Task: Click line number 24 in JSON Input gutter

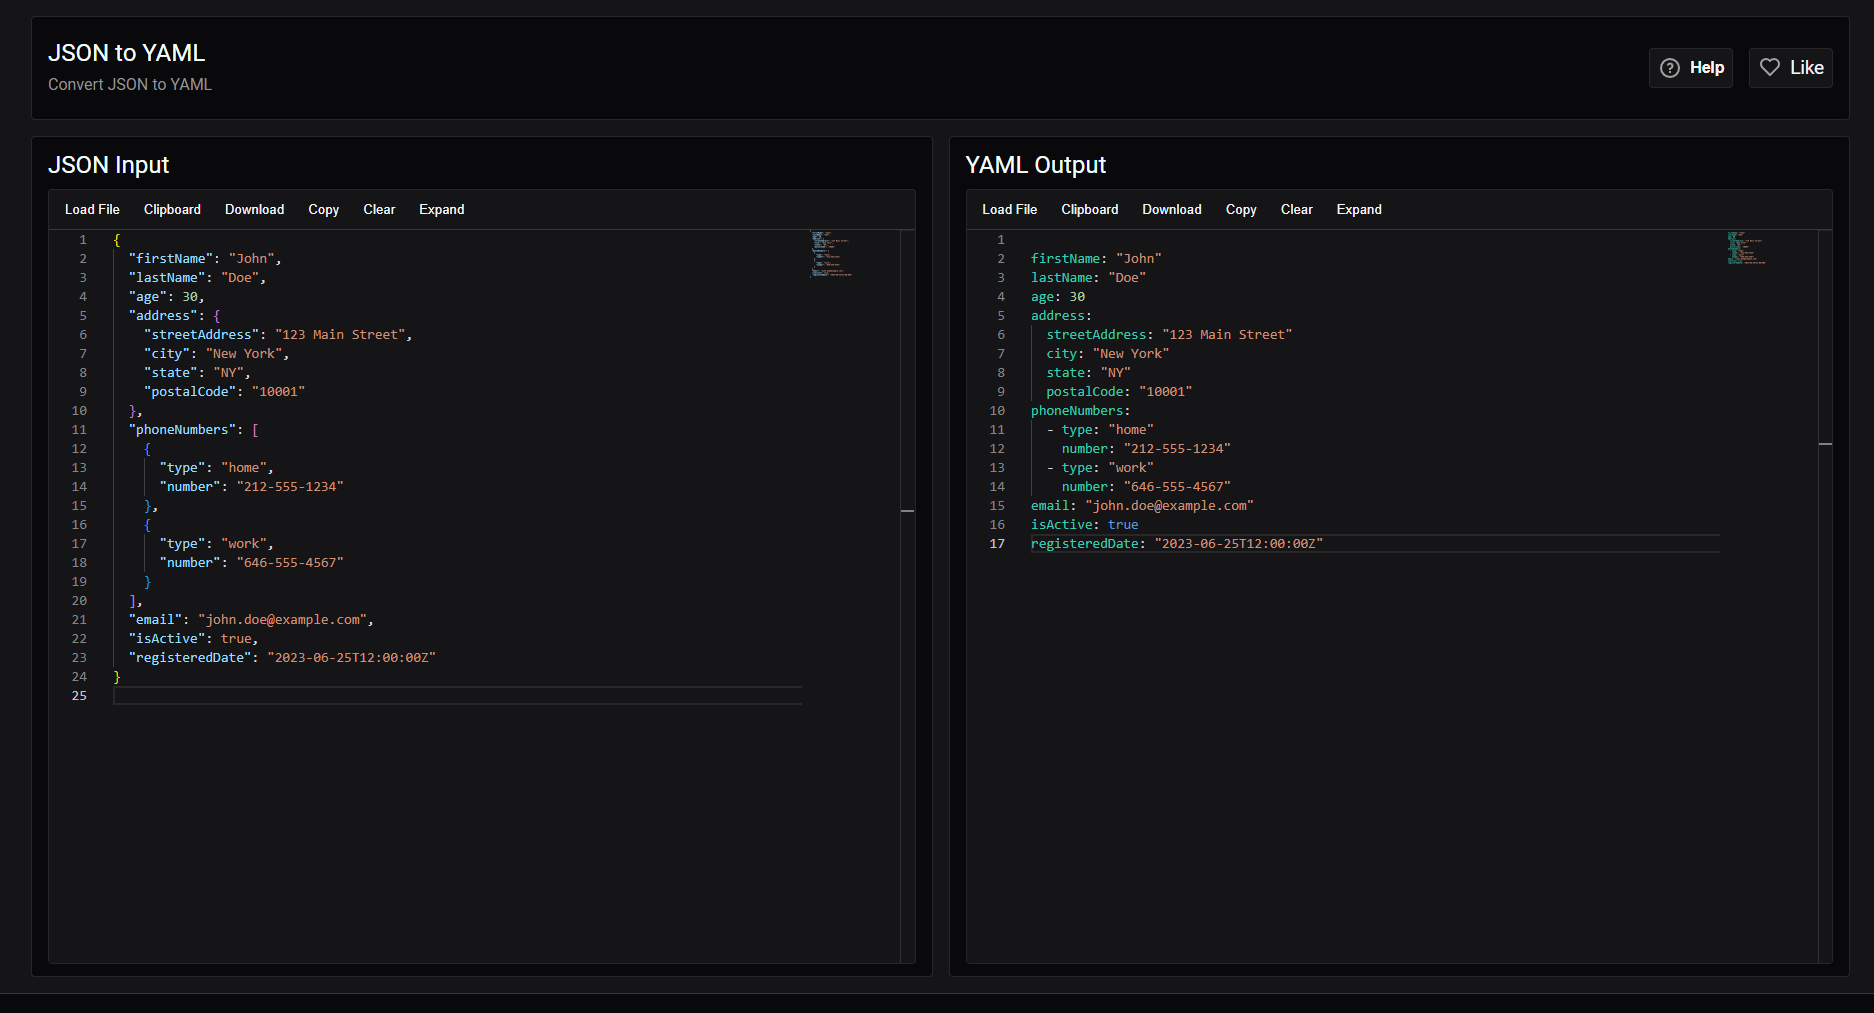Action: click(x=79, y=677)
